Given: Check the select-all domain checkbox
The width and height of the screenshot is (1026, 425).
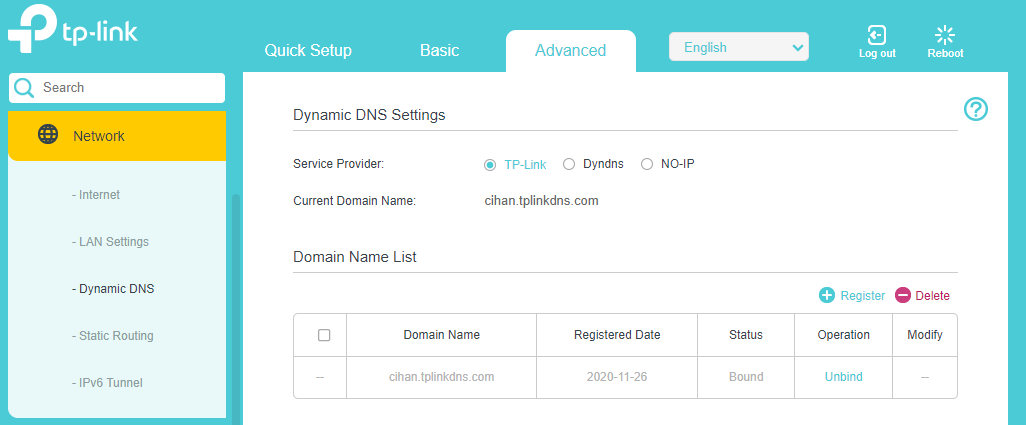Looking at the screenshot, I should pyautogui.click(x=324, y=335).
